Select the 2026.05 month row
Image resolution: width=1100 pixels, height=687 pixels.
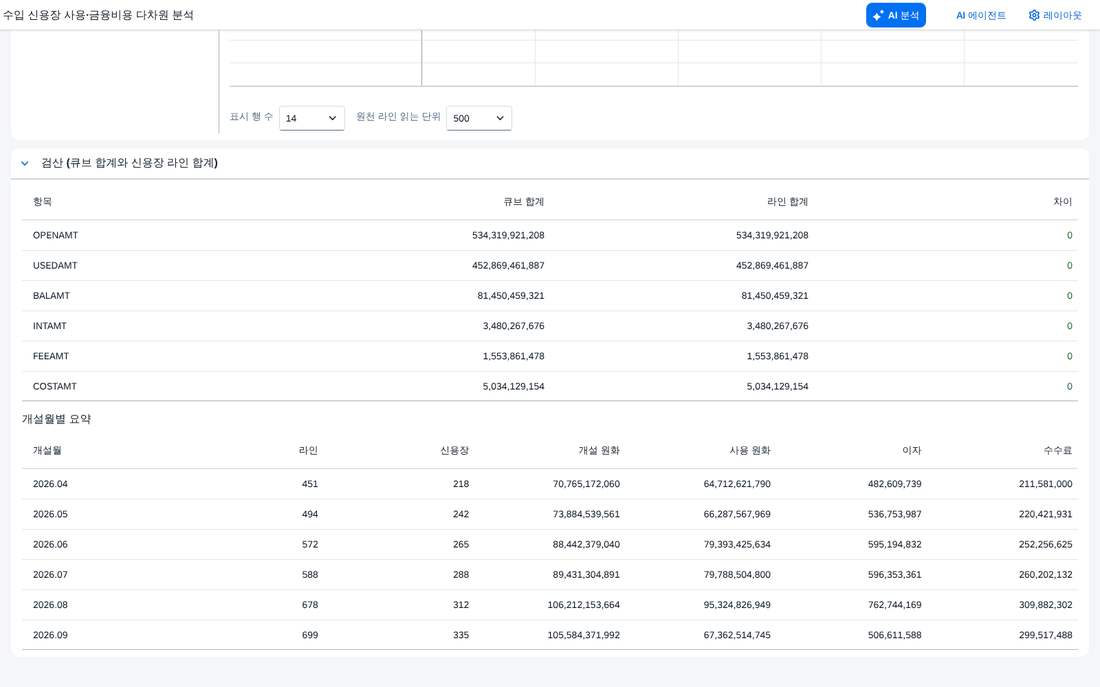(550, 514)
